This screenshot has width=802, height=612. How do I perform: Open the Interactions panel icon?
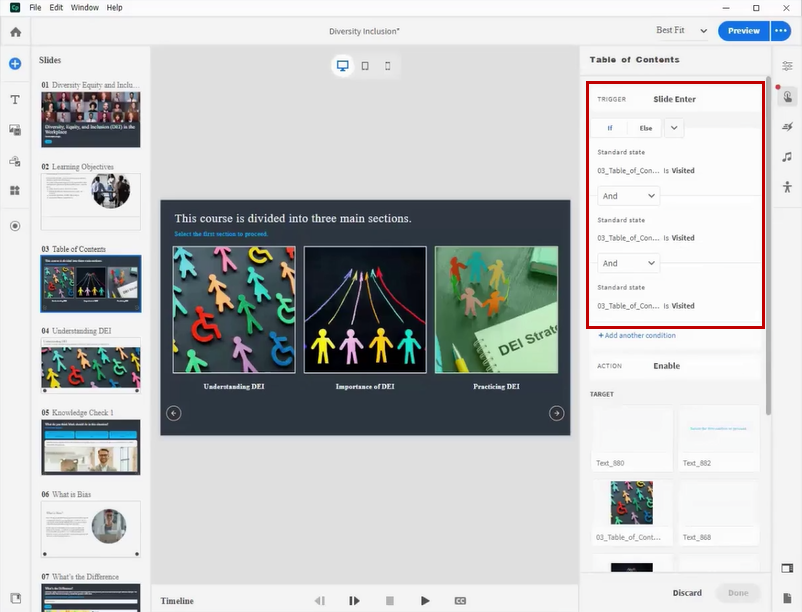coord(787,96)
